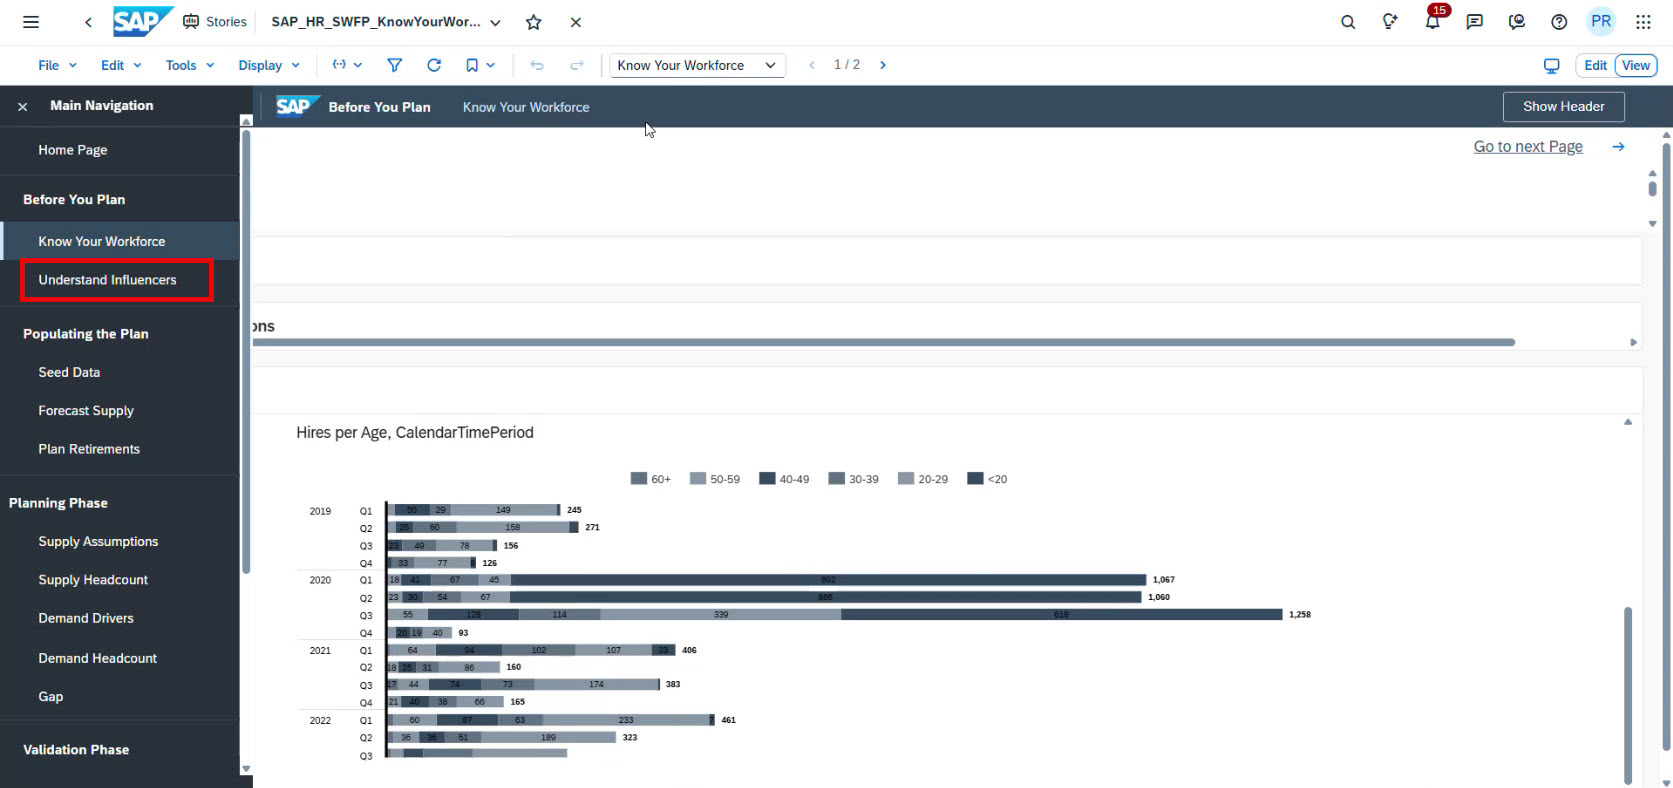Screen dimensions: 1673x788
Task: Open the discussions chat icon
Action: coord(1474,22)
